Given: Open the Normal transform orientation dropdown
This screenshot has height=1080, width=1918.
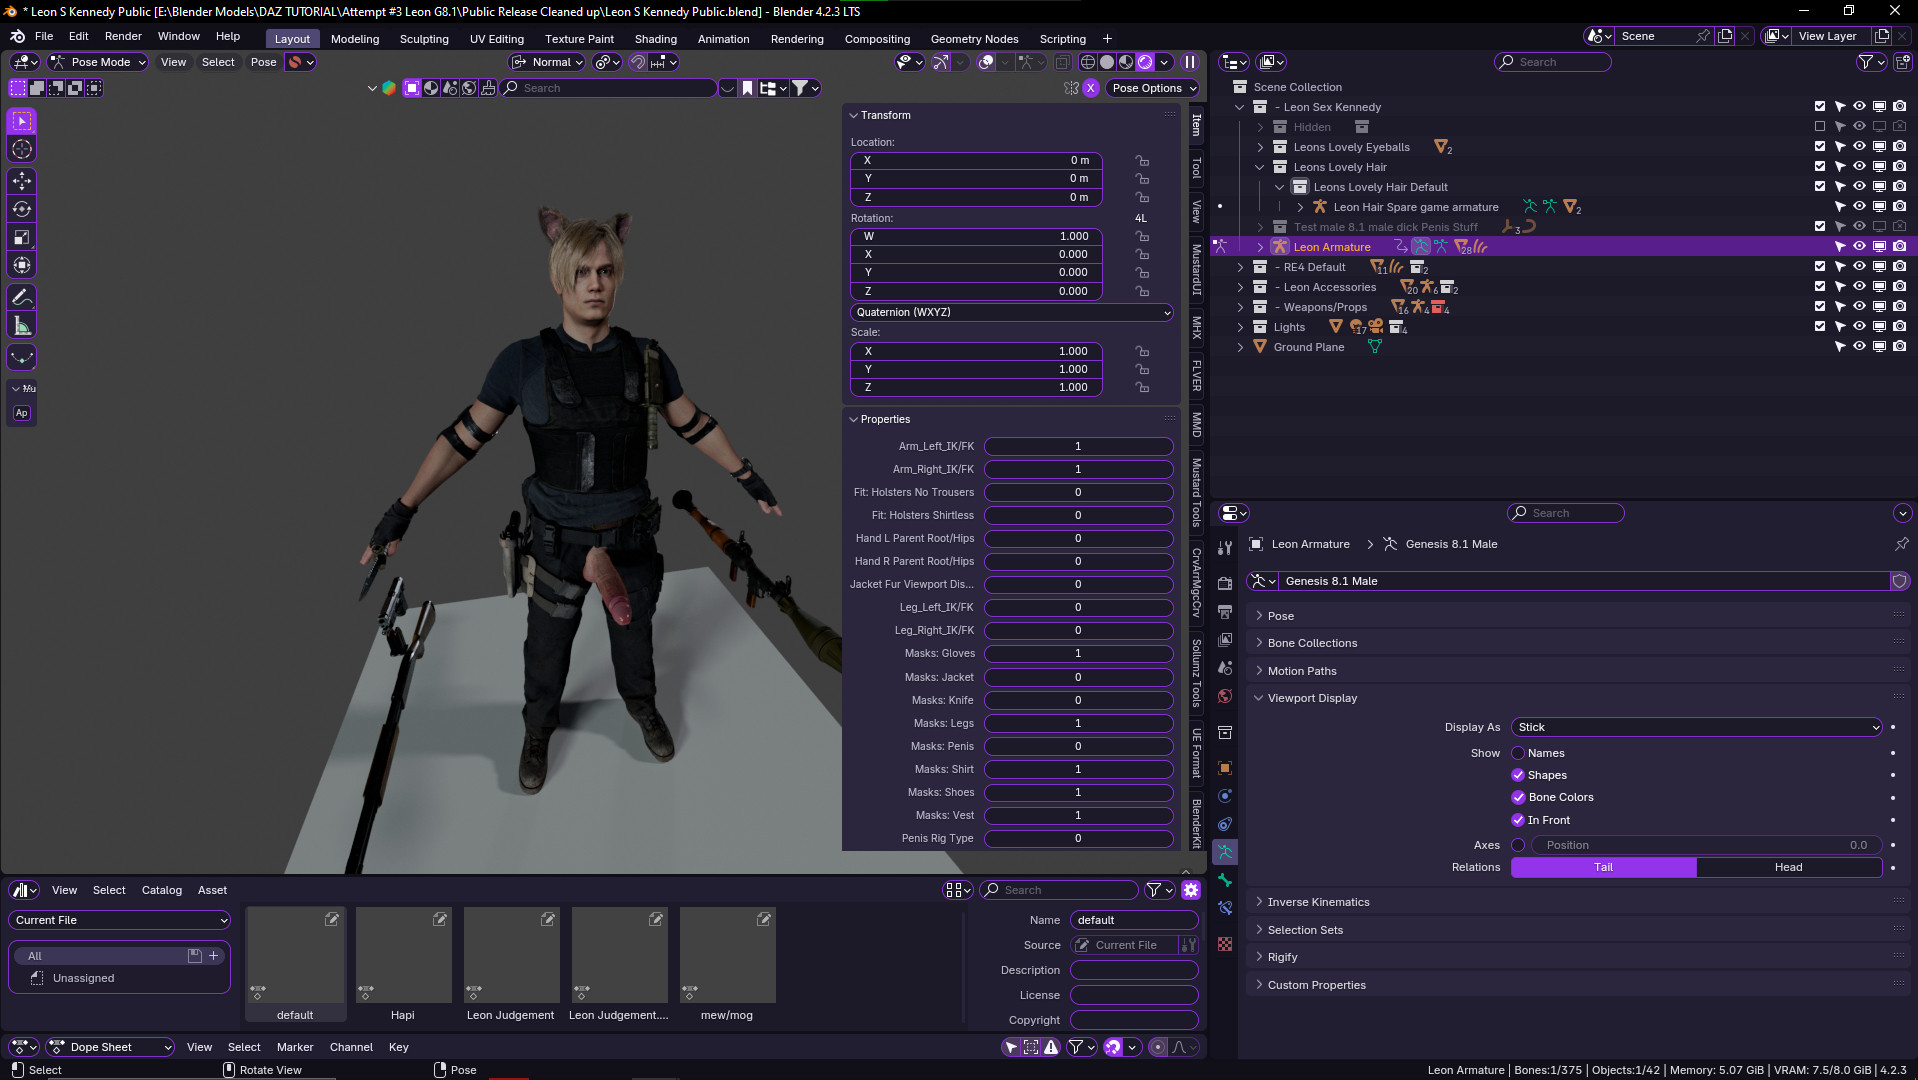Looking at the screenshot, I should 547,62.
